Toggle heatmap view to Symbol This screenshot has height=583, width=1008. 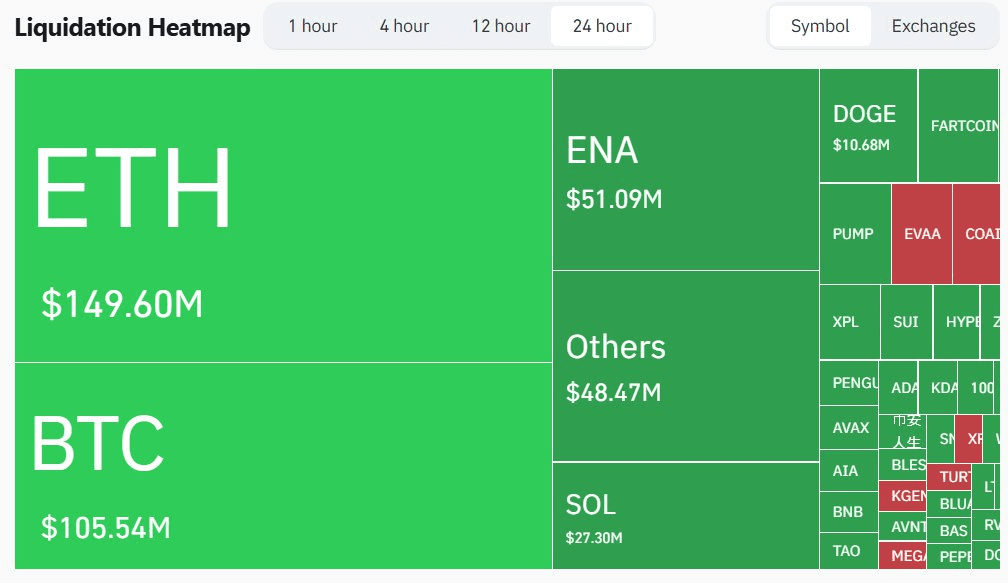[820, 26]
